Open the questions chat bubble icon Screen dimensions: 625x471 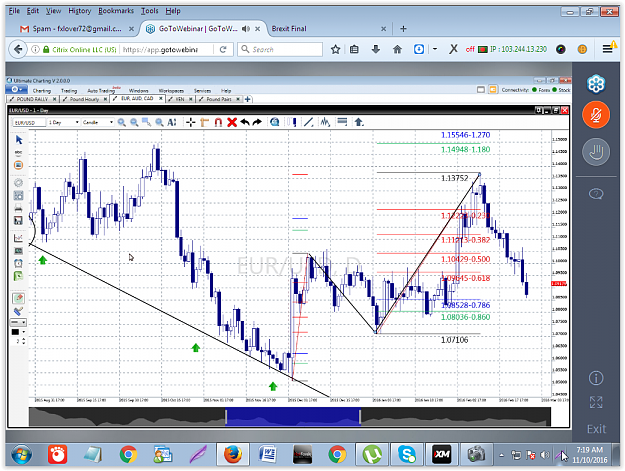click(596, 194)
